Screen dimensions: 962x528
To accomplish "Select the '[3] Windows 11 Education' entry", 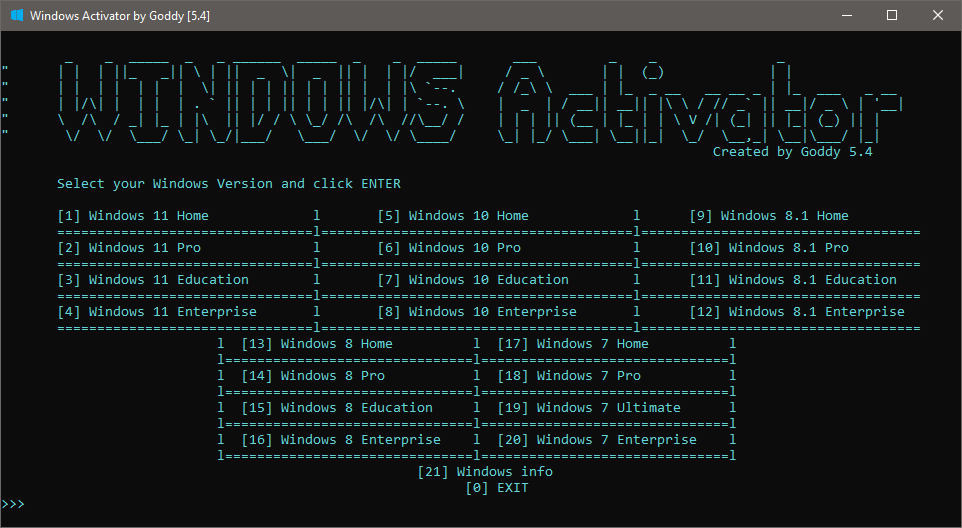I will [153, 280].
